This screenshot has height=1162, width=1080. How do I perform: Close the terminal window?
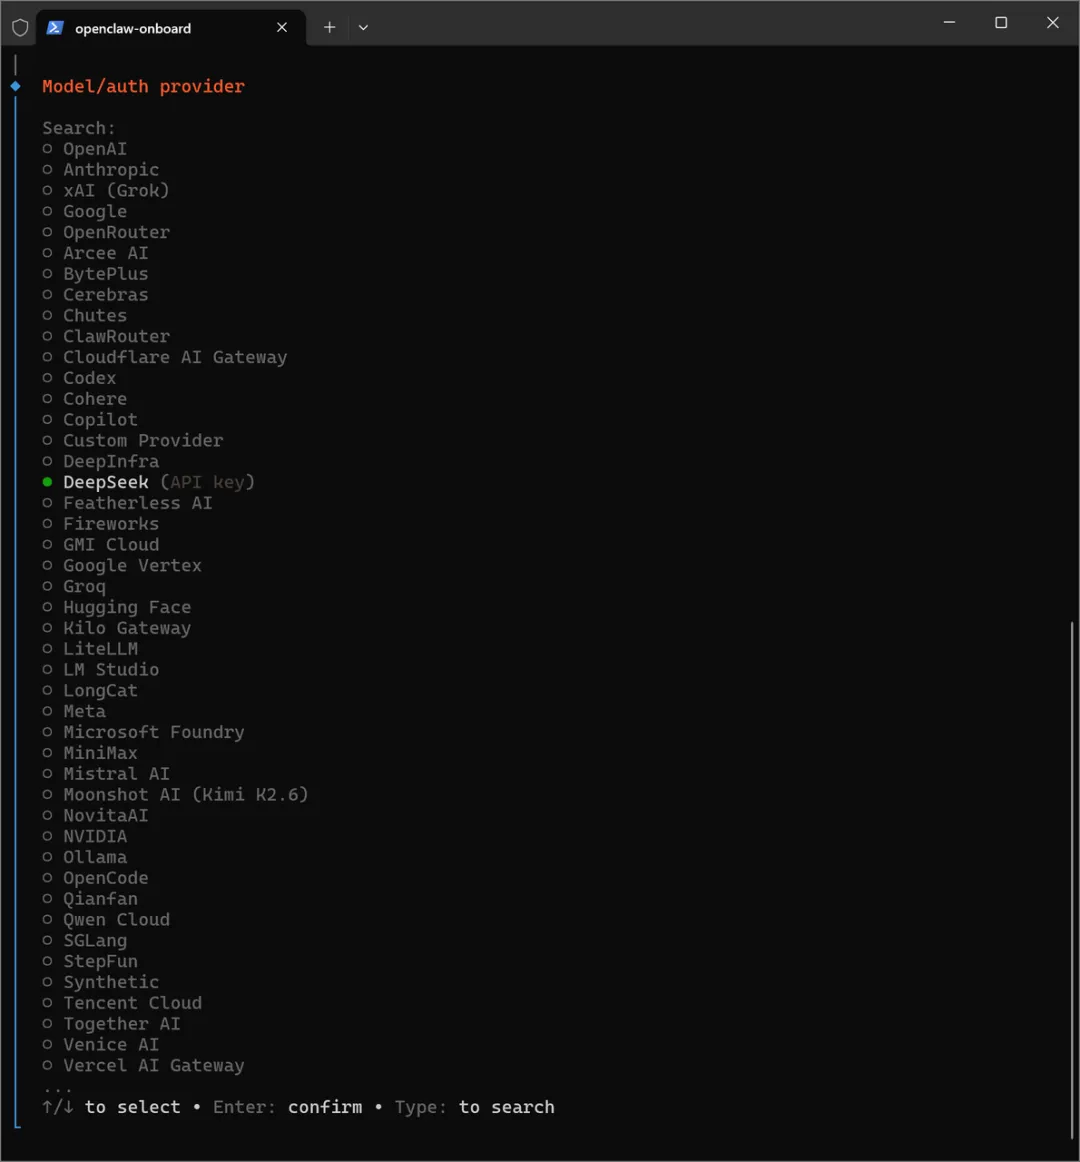pyautogui.click(x=1053, y=22)
